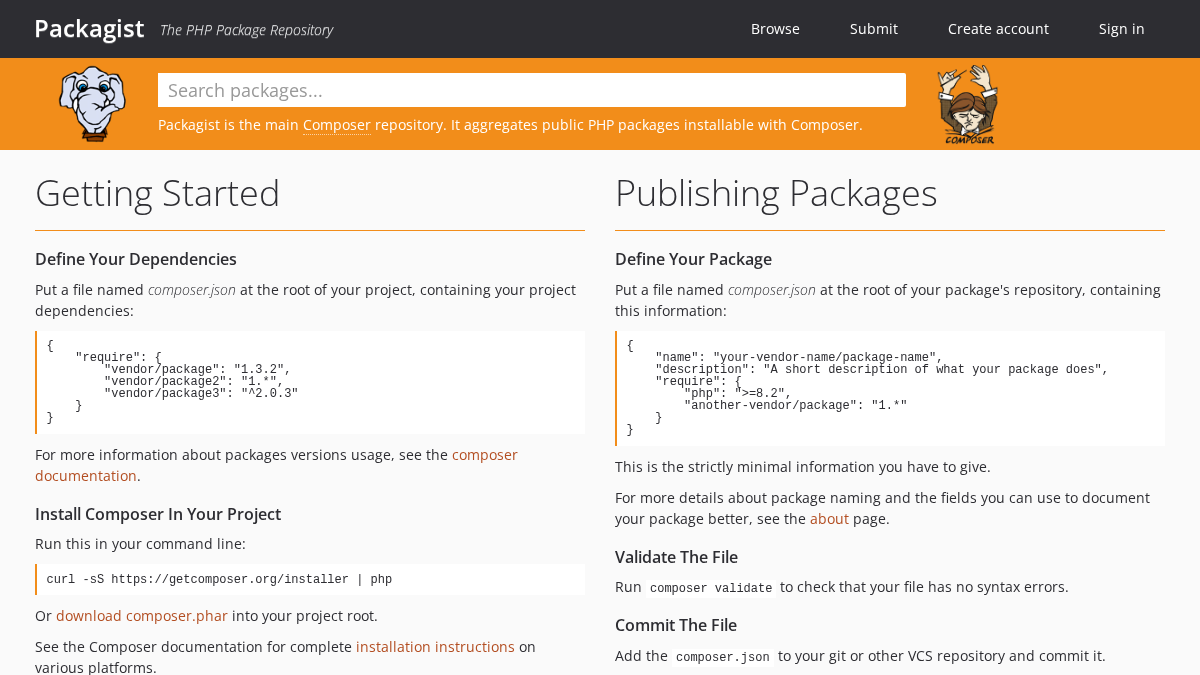Open the Browse menu item
Image resolution: width=1200 pixels, height=675 pixels.
coord(775,29)
